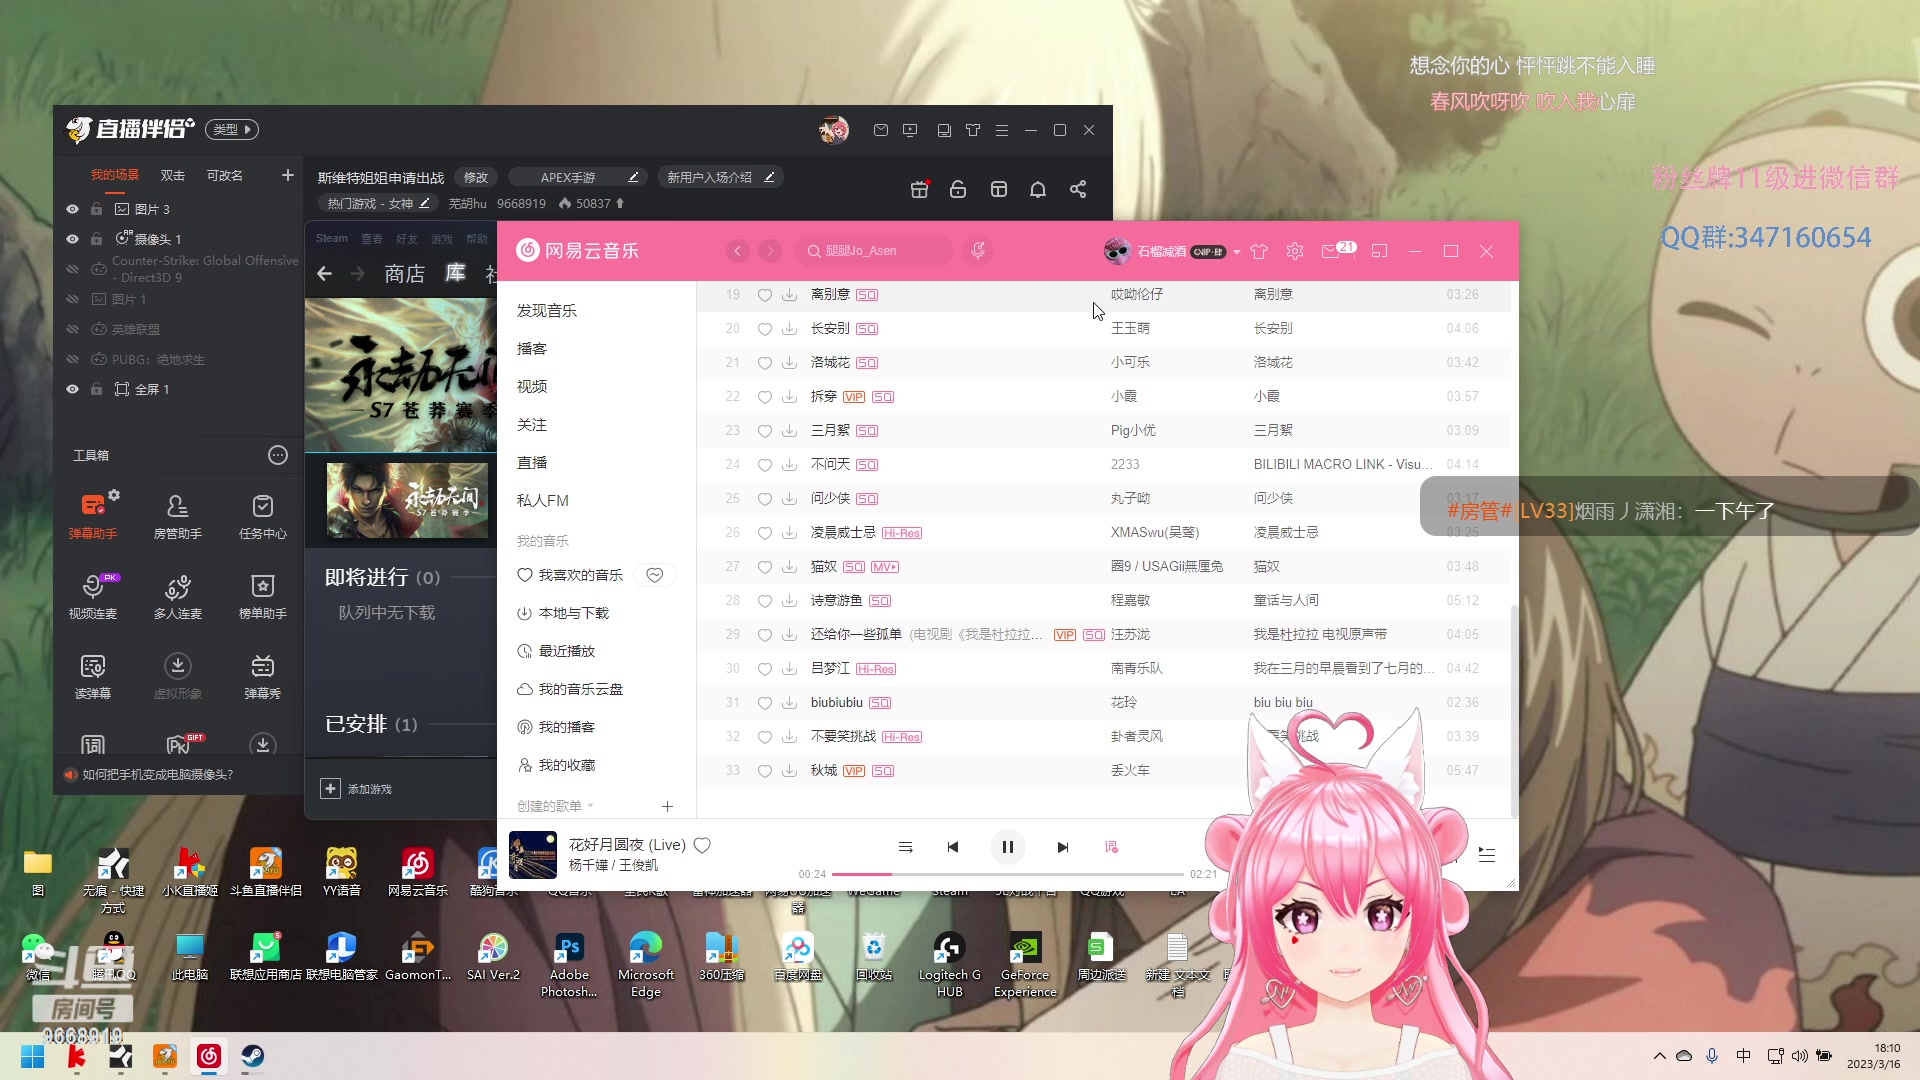This screenshot has width=1920, height=1080.
Task: Open now playing album cover thumbnail
Action: pos(533,855)
